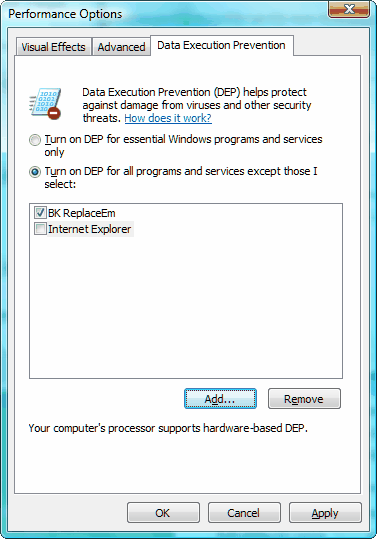Viewport: 377px width, 539px height.
Task: Select the BK ReplaceEm list entry
Action: pyautogui.click(x=81, y=213)
